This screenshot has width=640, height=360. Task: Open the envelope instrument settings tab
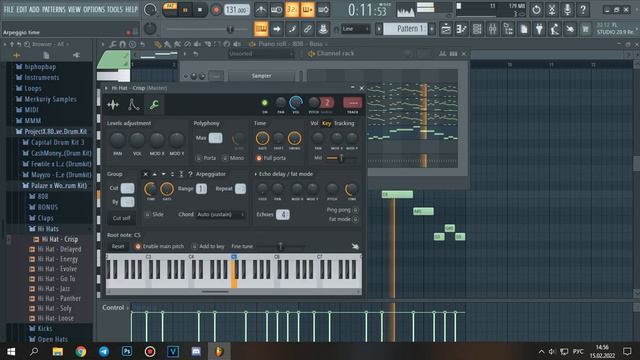133,104
